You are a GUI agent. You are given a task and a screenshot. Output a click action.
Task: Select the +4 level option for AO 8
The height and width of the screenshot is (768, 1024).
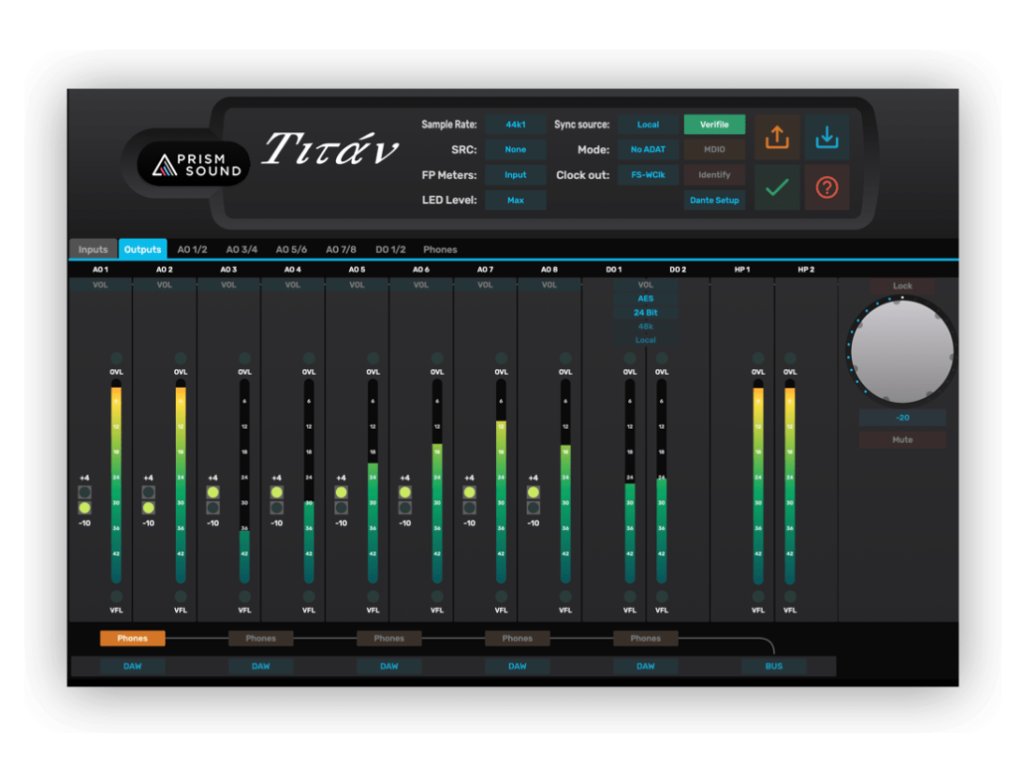pos(534,492)
